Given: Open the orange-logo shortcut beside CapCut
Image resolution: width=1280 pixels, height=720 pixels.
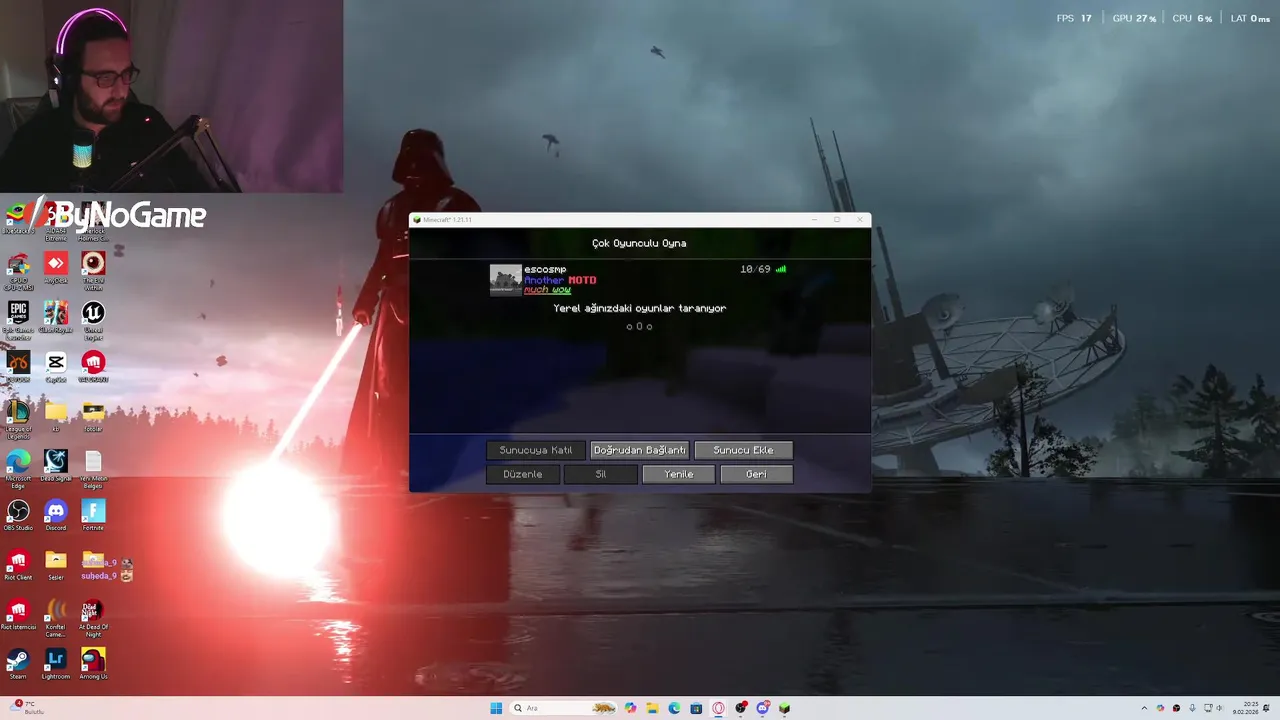Looking at the screenshot, I should coord(18,366).
